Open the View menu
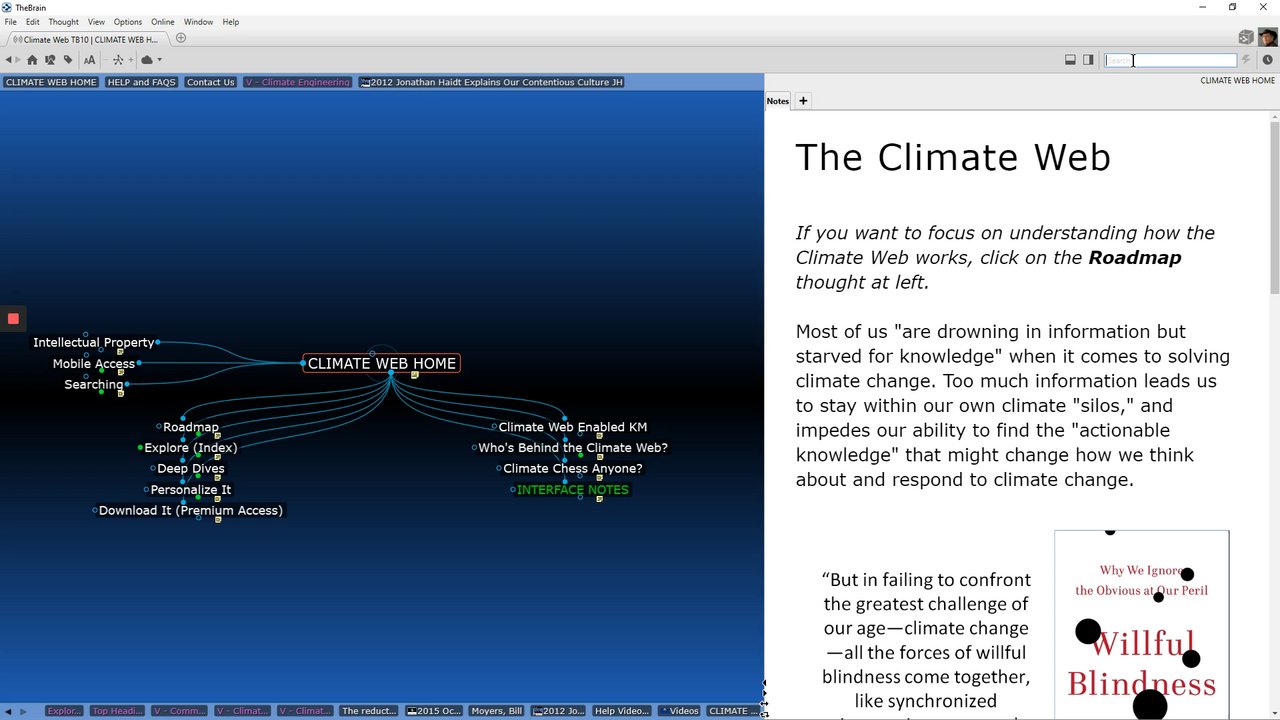This screenshot has width=1280, height=720. pyautogui.click(x=96, y=22)
